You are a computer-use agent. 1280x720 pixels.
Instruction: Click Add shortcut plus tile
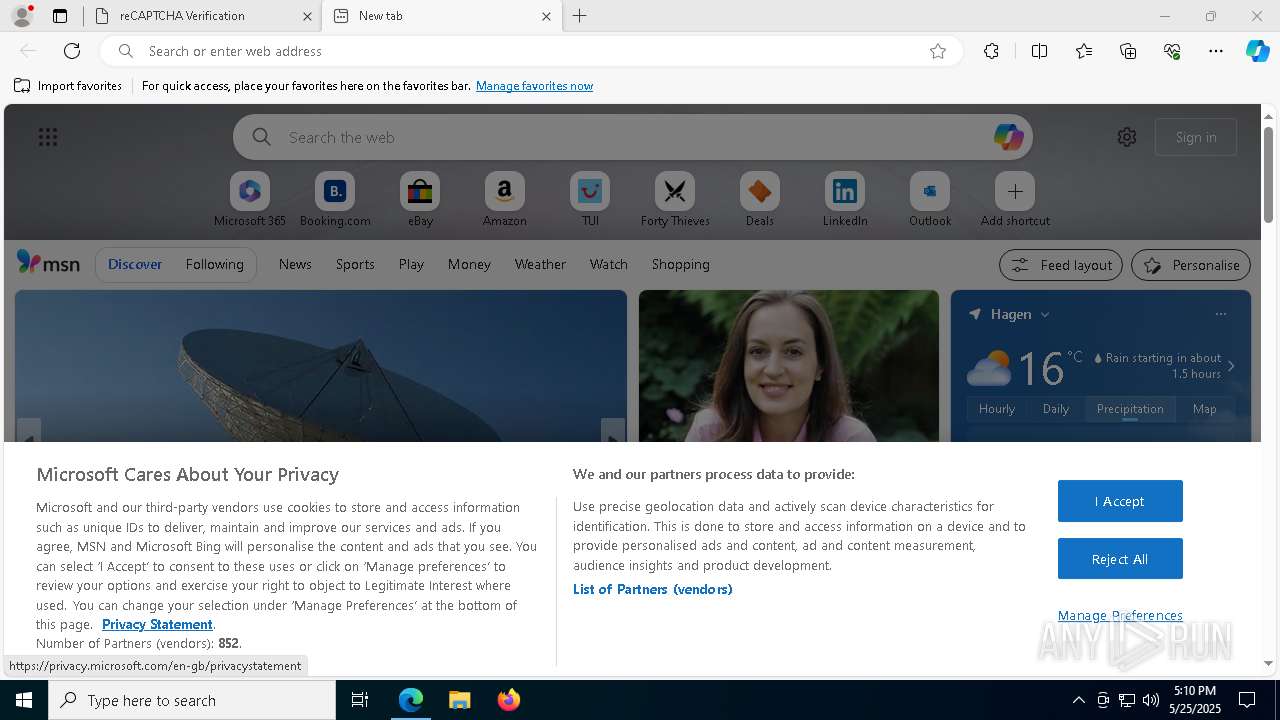pos(1015,200)
